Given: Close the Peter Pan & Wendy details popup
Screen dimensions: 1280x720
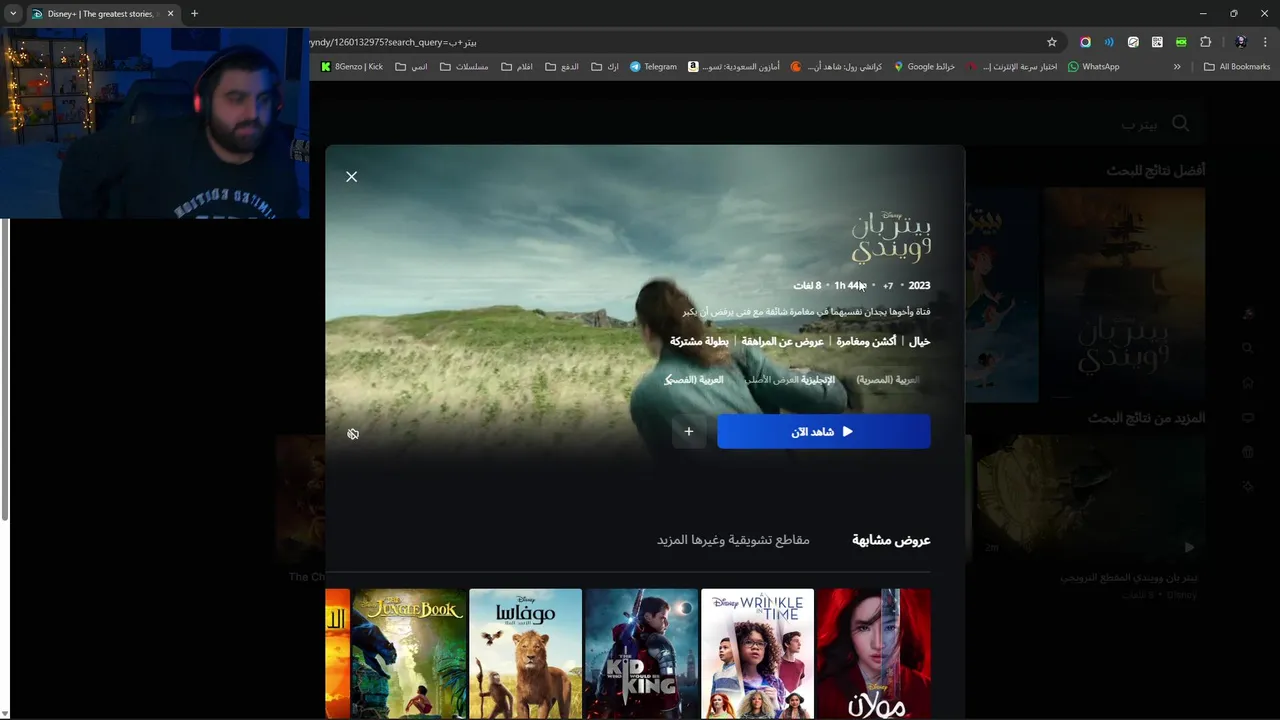Looking at the screenshot, I should (x=351, y=176).
